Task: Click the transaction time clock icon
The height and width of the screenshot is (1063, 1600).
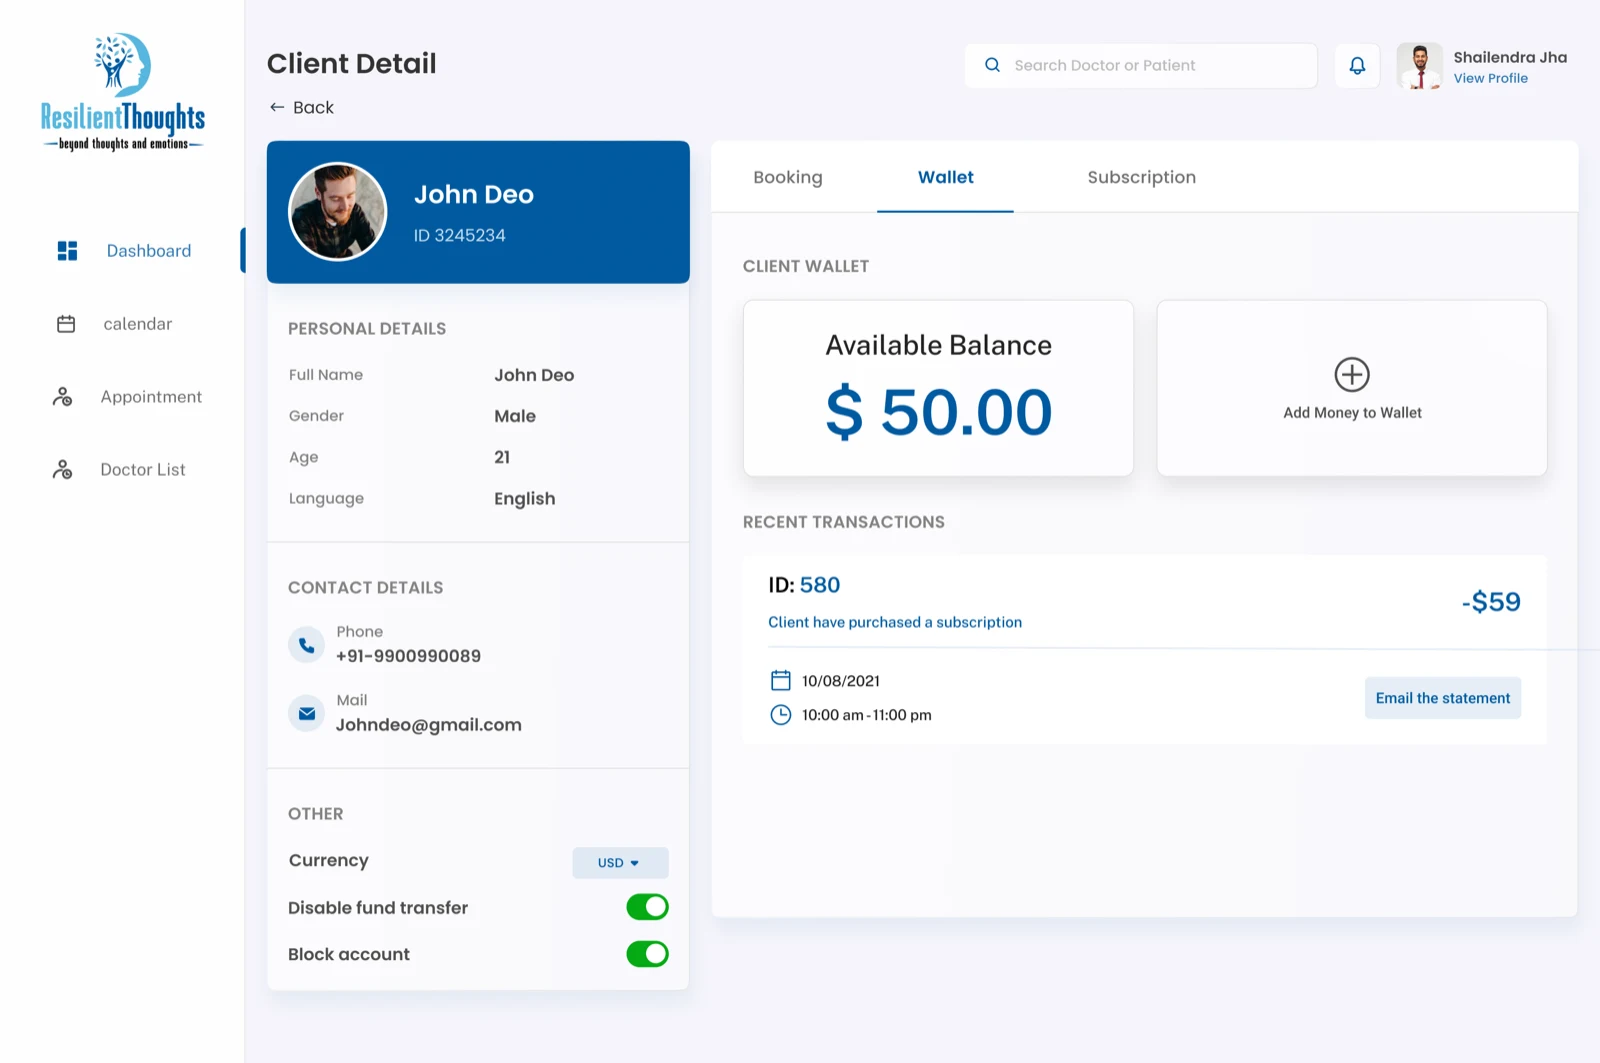Action: pos(781,715)
